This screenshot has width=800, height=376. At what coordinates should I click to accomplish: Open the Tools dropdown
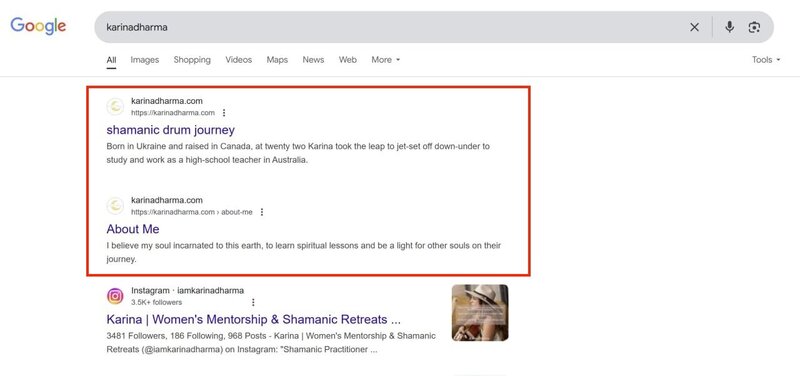tap(766, 60)
